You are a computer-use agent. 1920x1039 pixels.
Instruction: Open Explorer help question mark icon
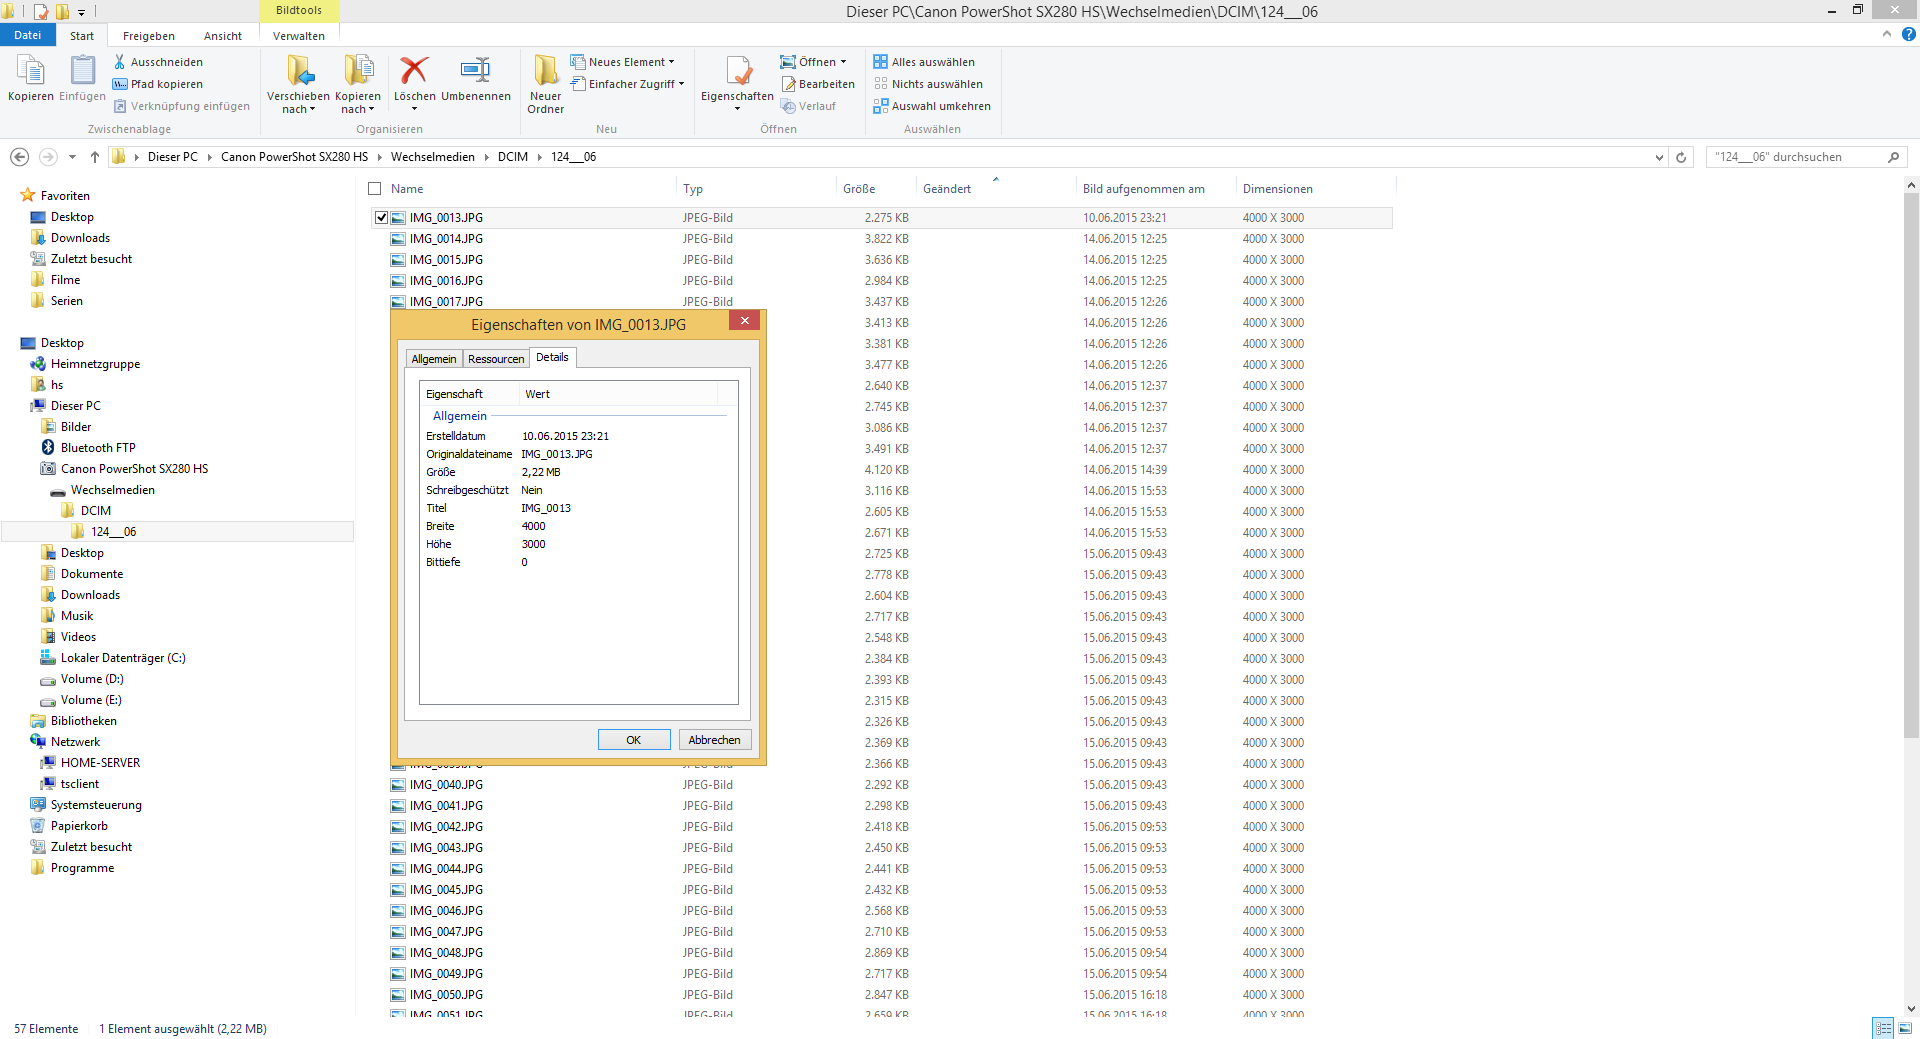pyautogui.click(x=1908, y=34)
